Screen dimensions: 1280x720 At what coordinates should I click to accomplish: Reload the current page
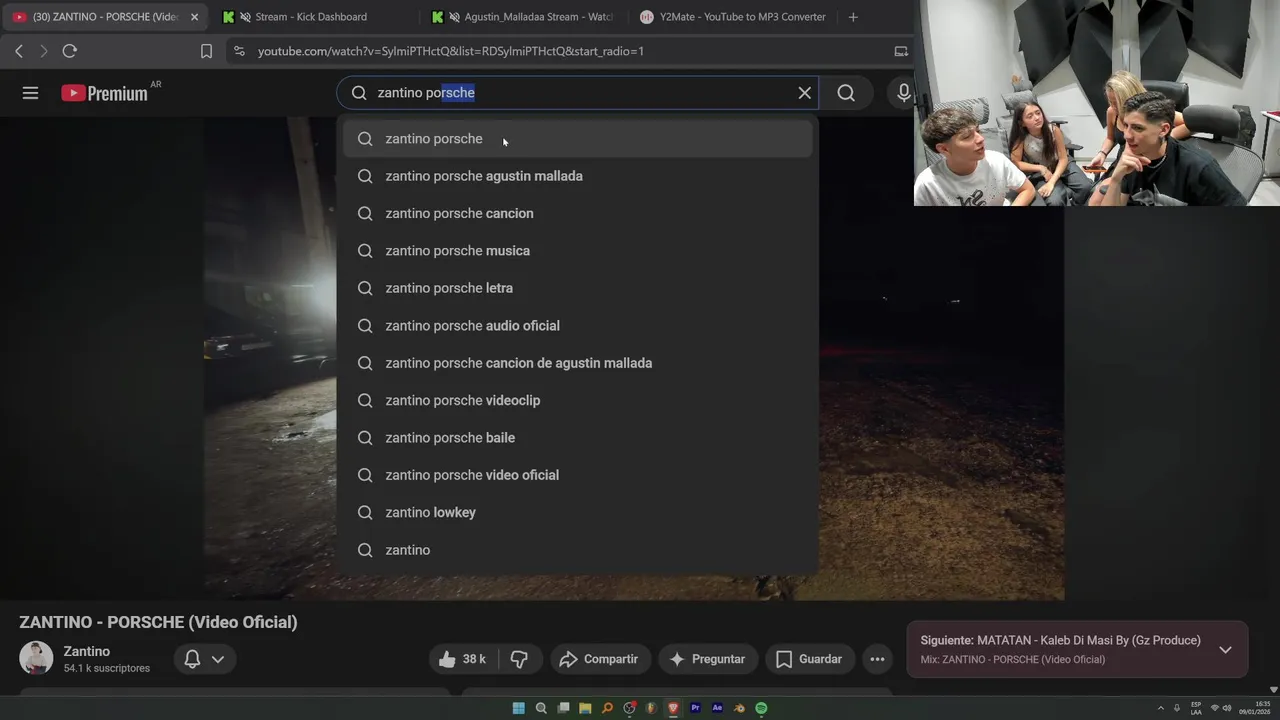(x=69, y=51)
